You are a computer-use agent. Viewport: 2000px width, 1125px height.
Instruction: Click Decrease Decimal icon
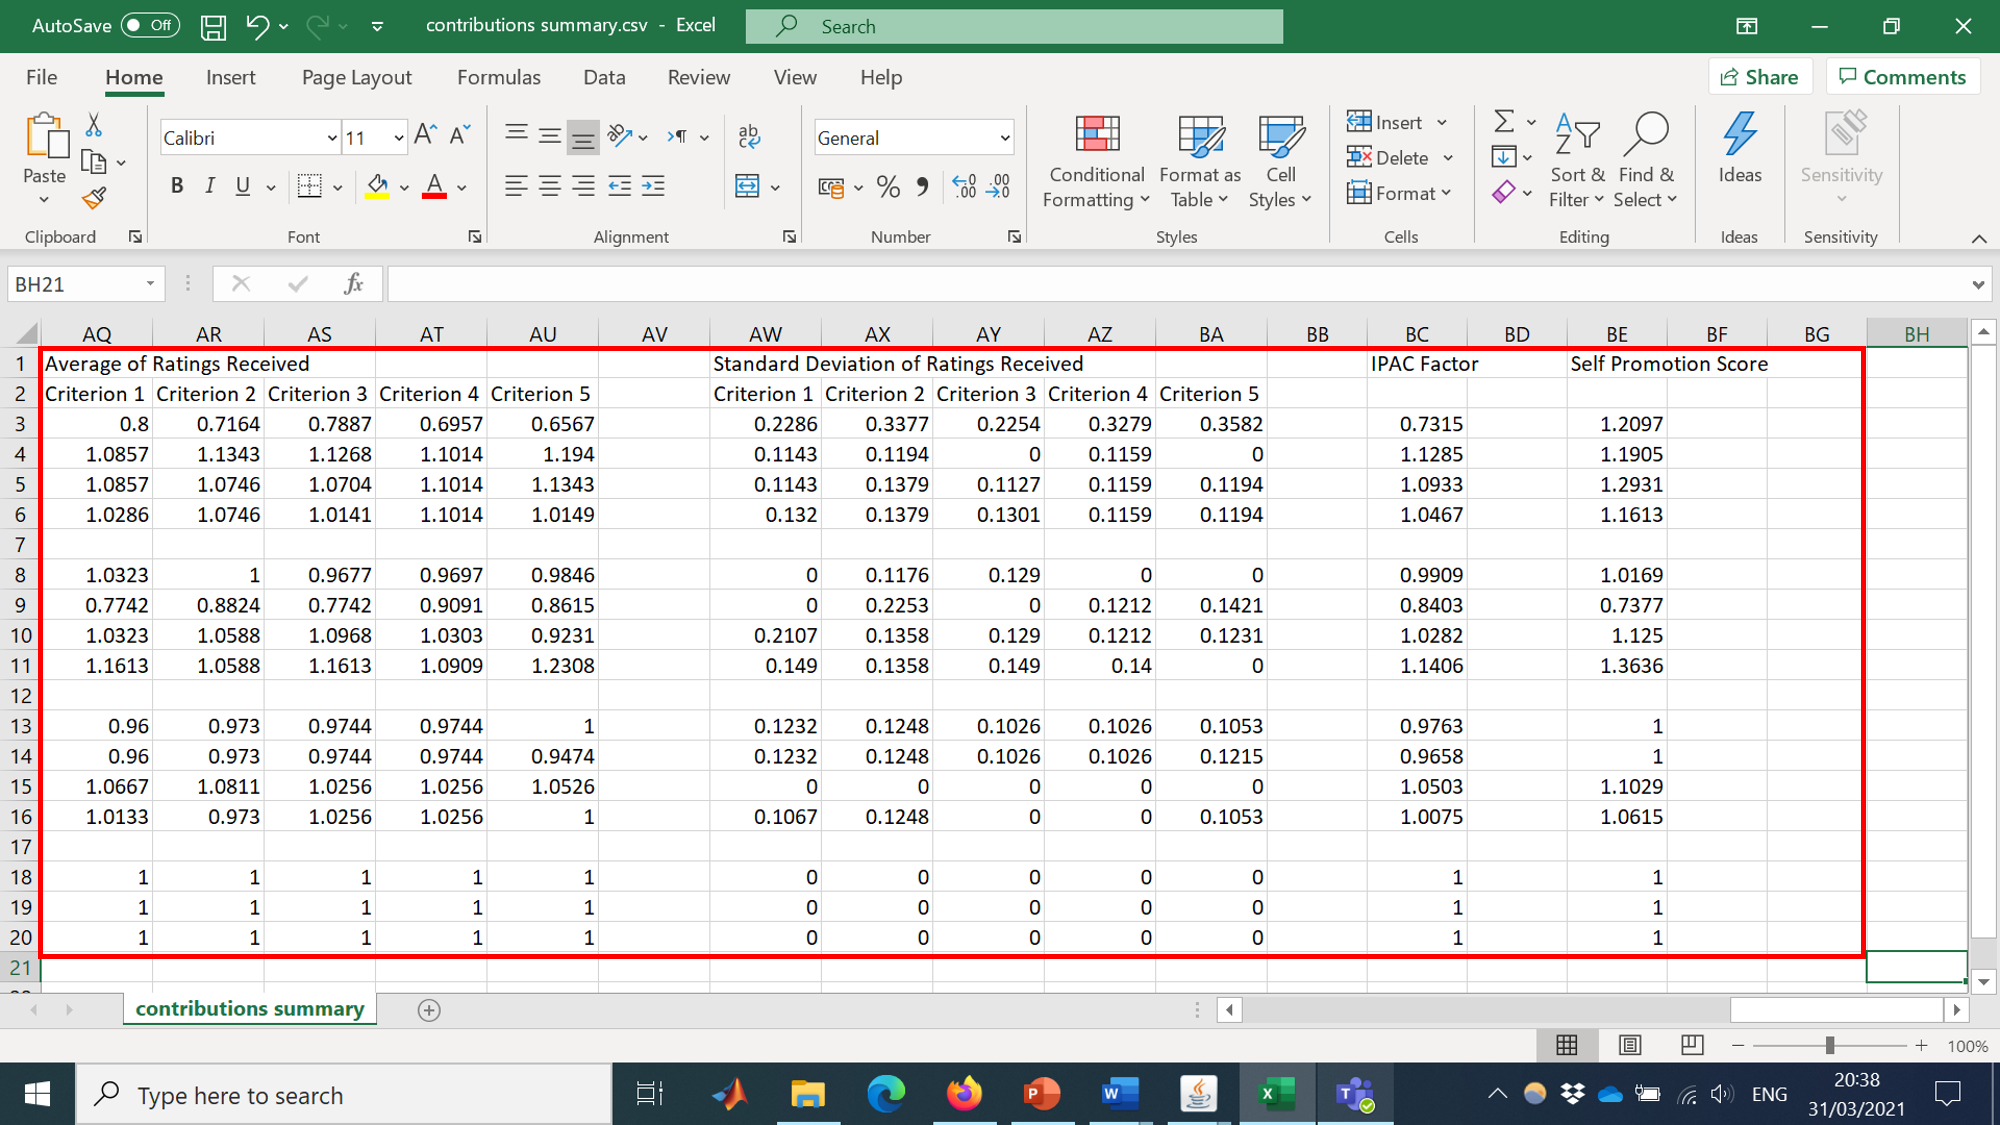[x=998, y=187]
